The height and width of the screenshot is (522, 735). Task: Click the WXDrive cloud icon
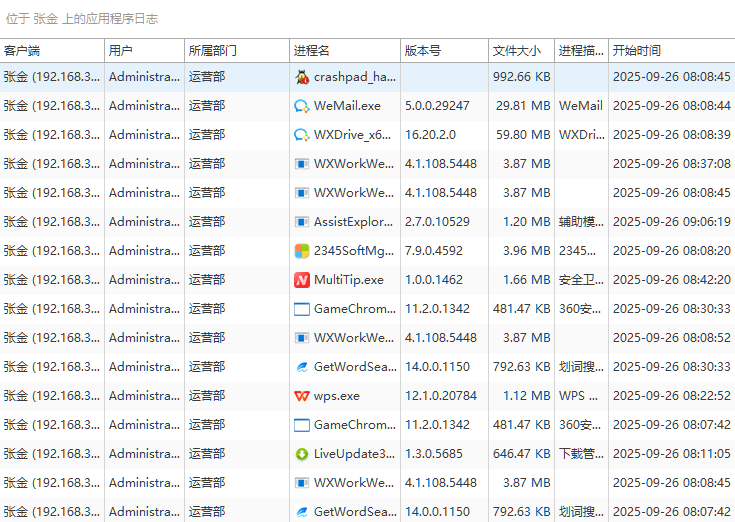(302, 135)
